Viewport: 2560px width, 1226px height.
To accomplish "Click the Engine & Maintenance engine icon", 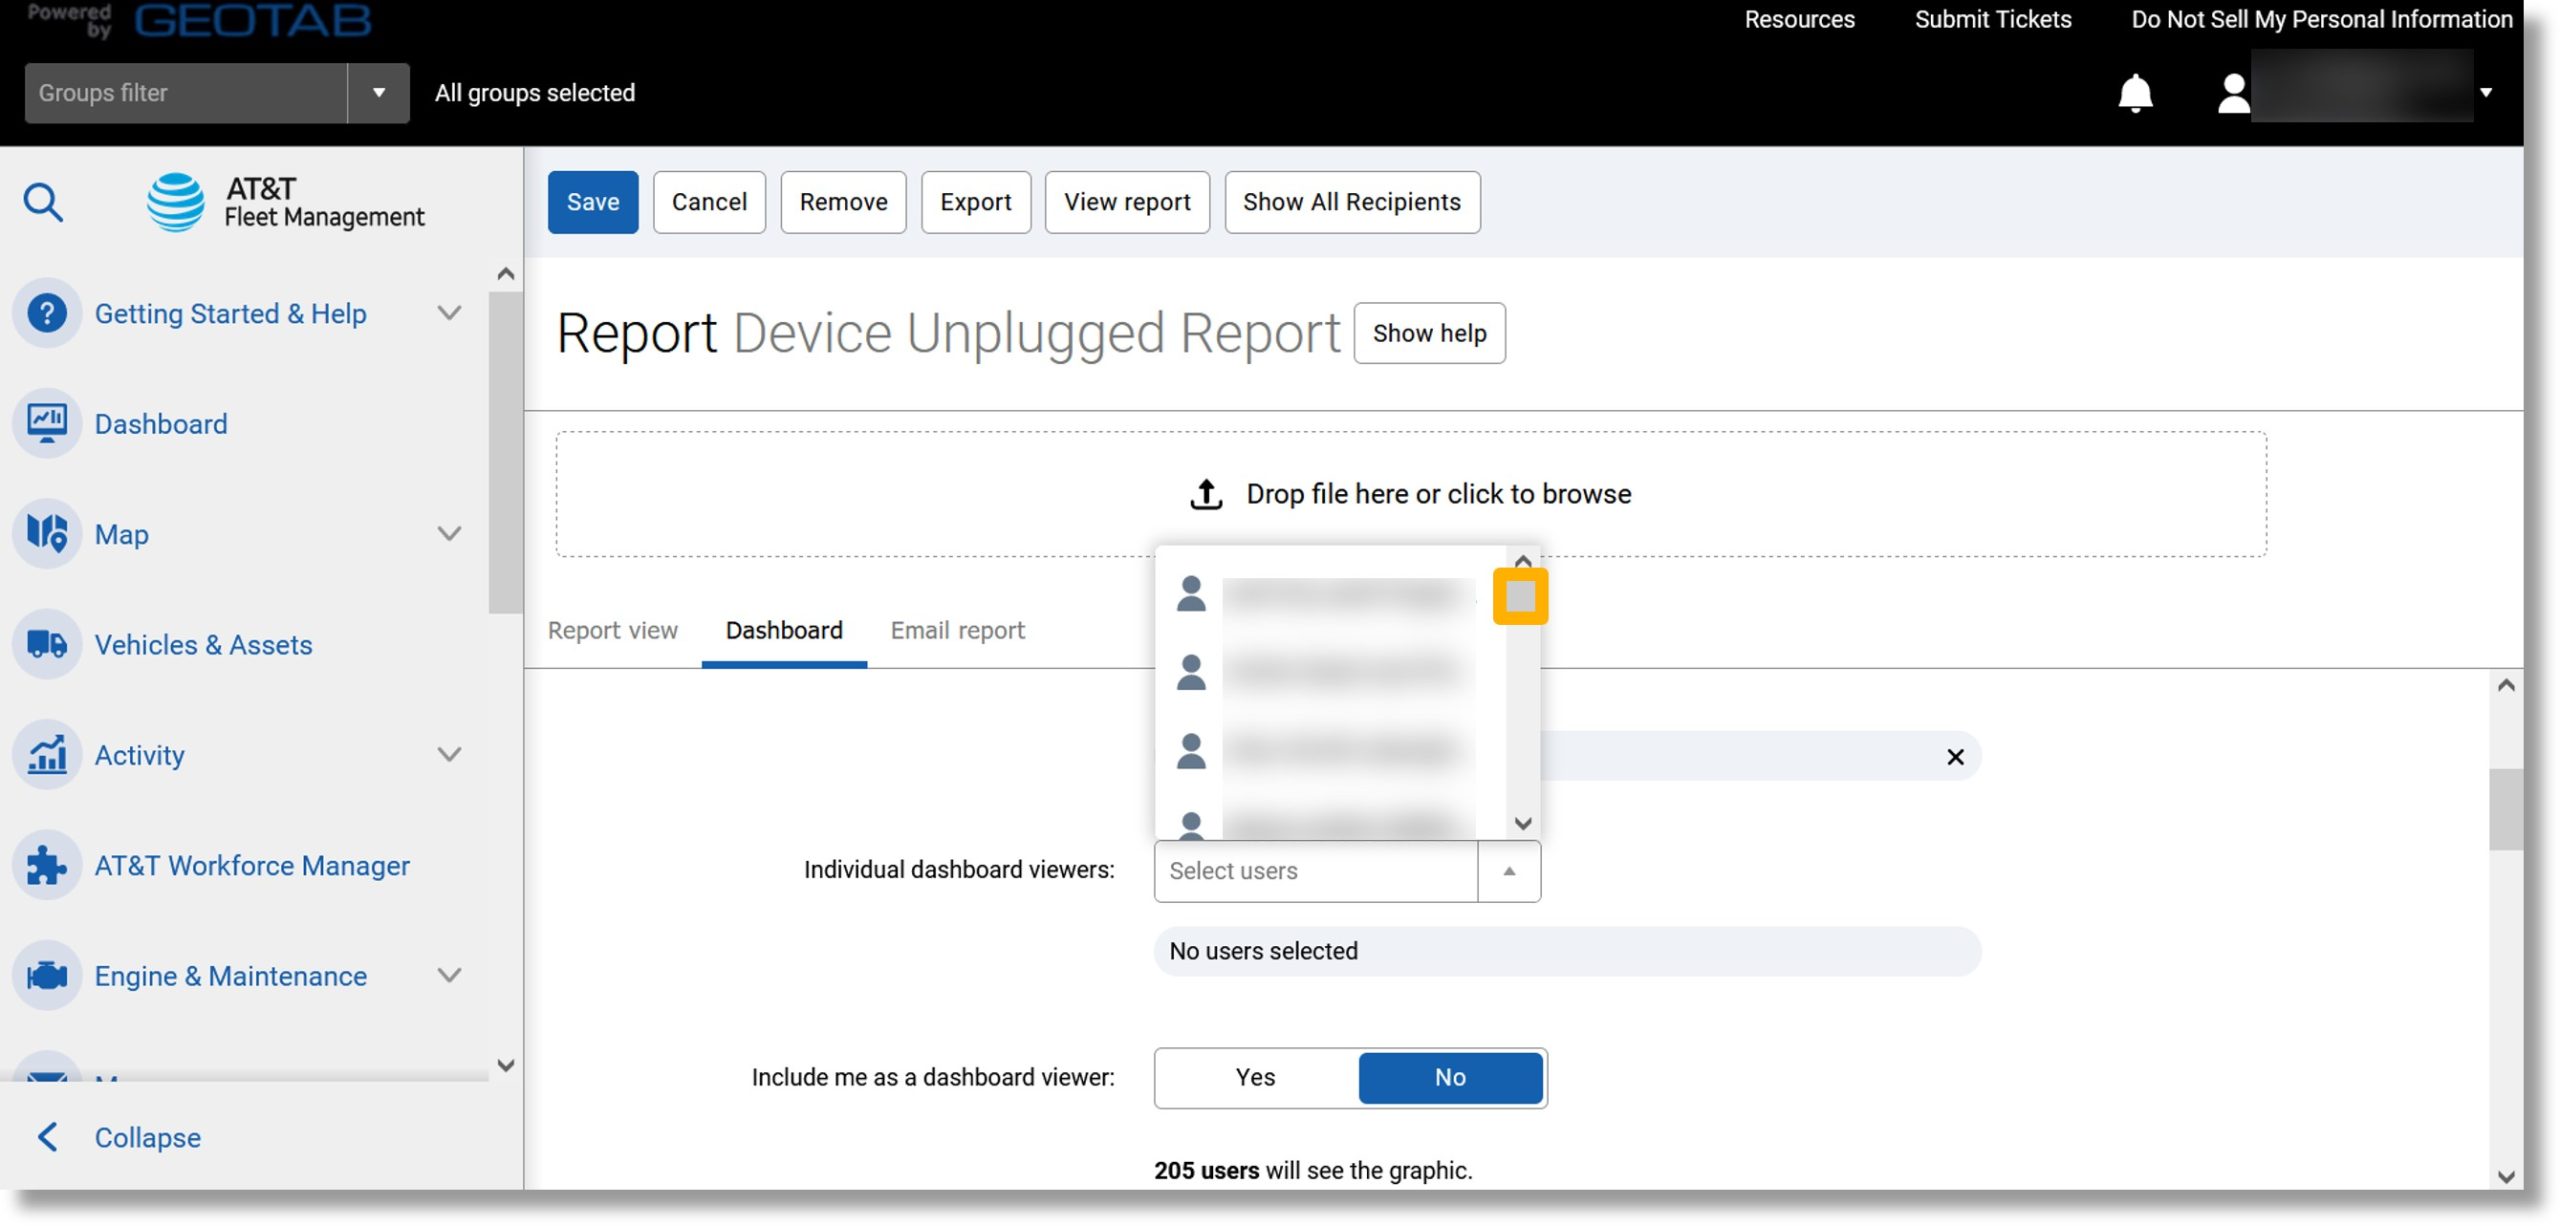I will (x=46, y=975).
